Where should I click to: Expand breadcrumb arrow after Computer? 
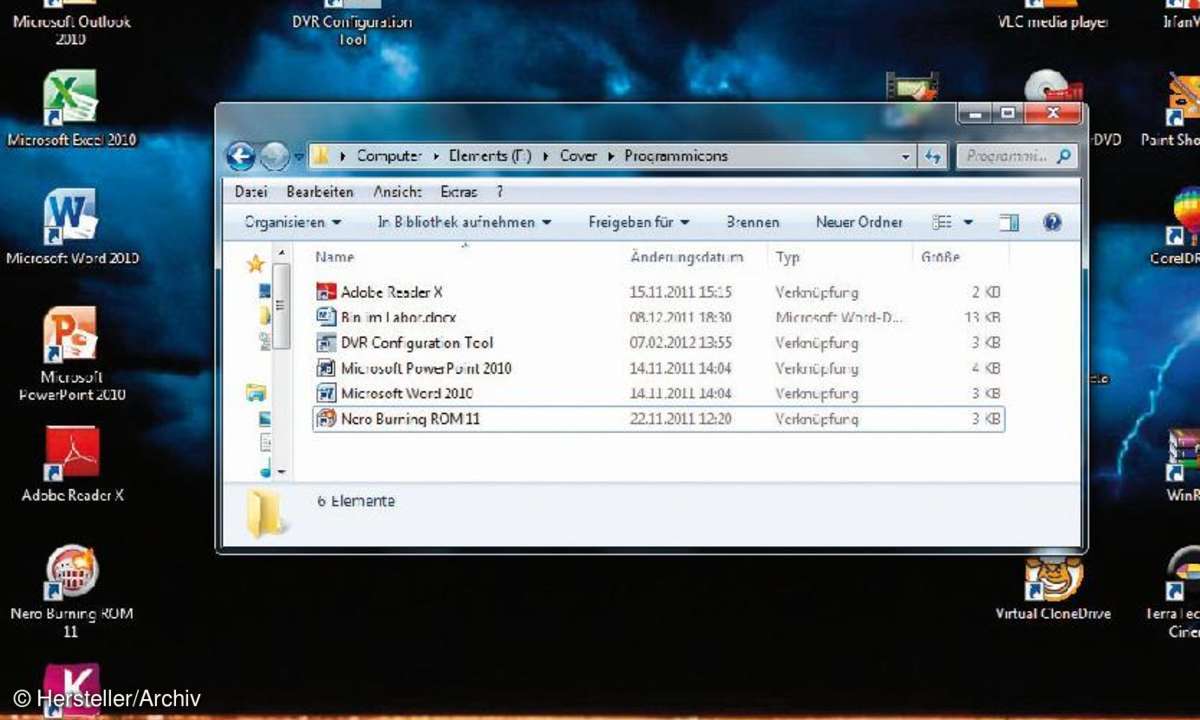tap(437, 156)
